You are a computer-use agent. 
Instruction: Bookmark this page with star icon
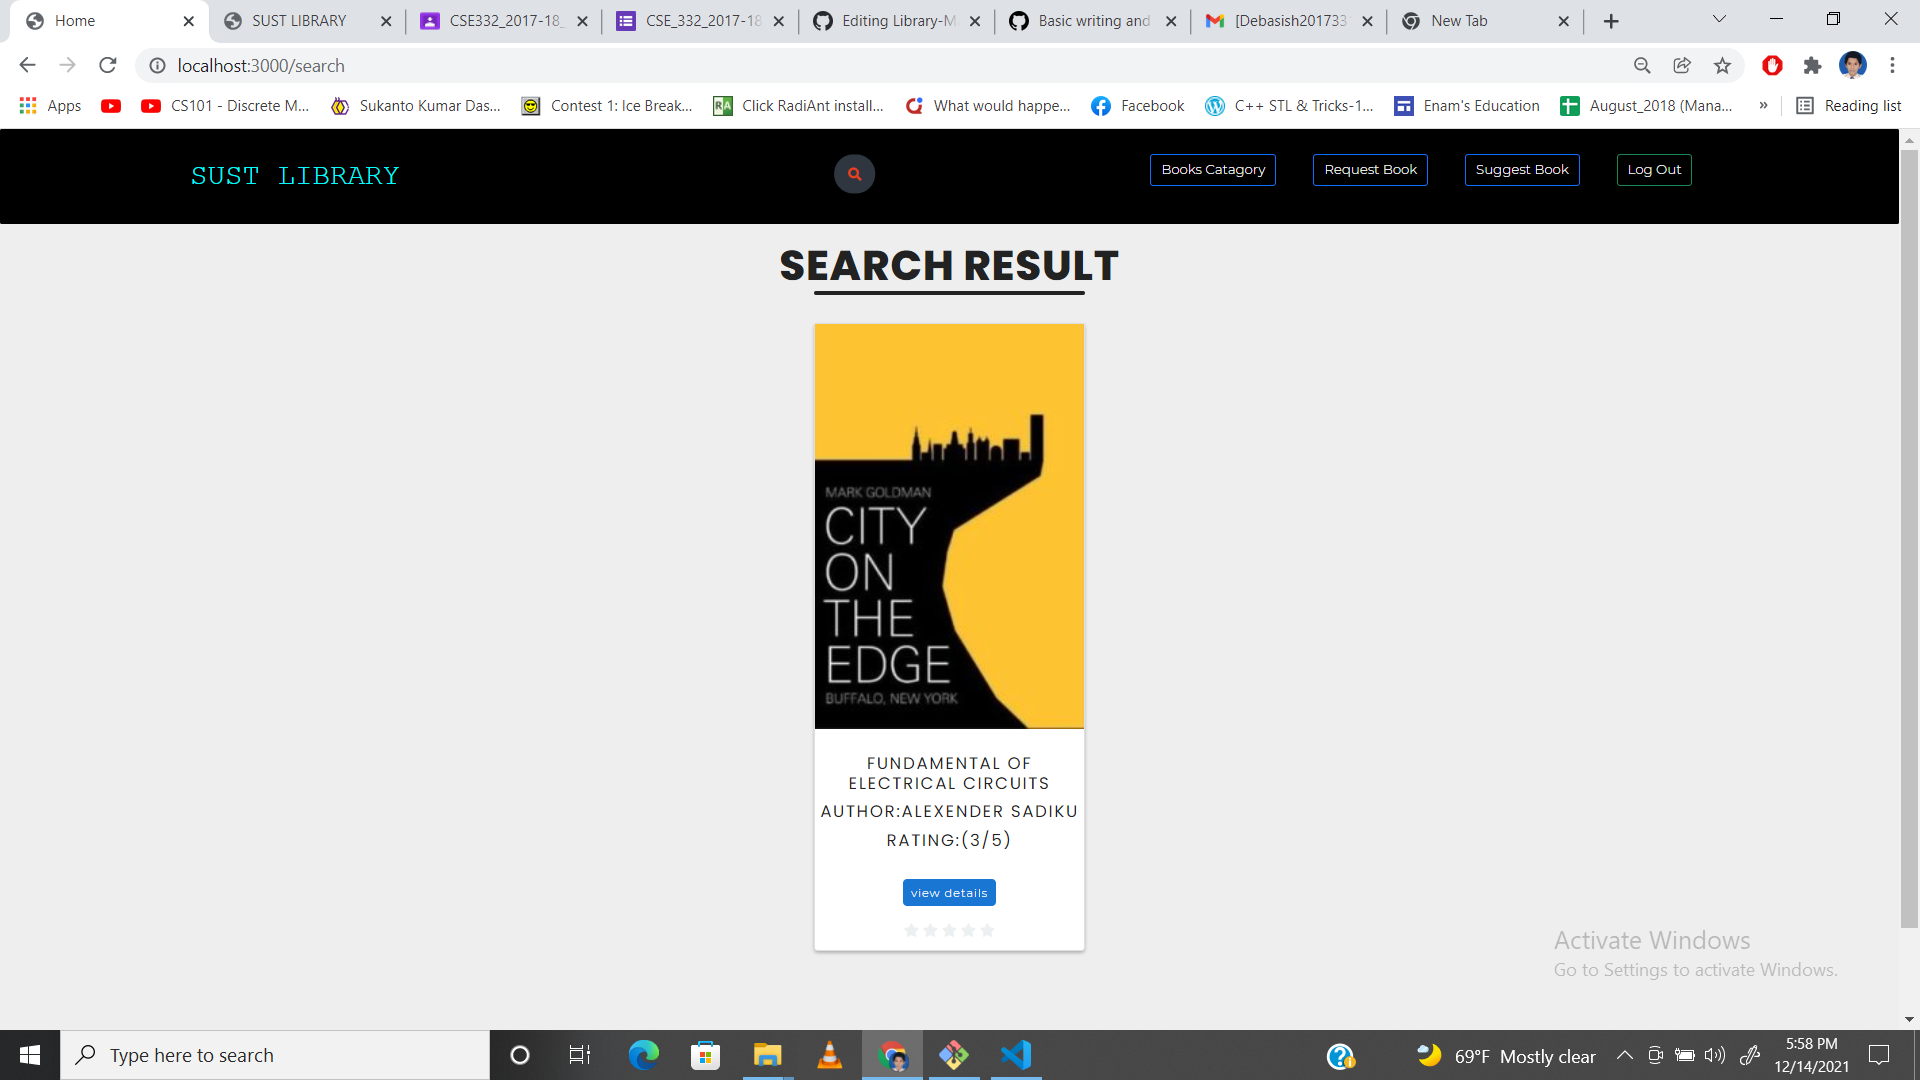[x=1722, y=66]
